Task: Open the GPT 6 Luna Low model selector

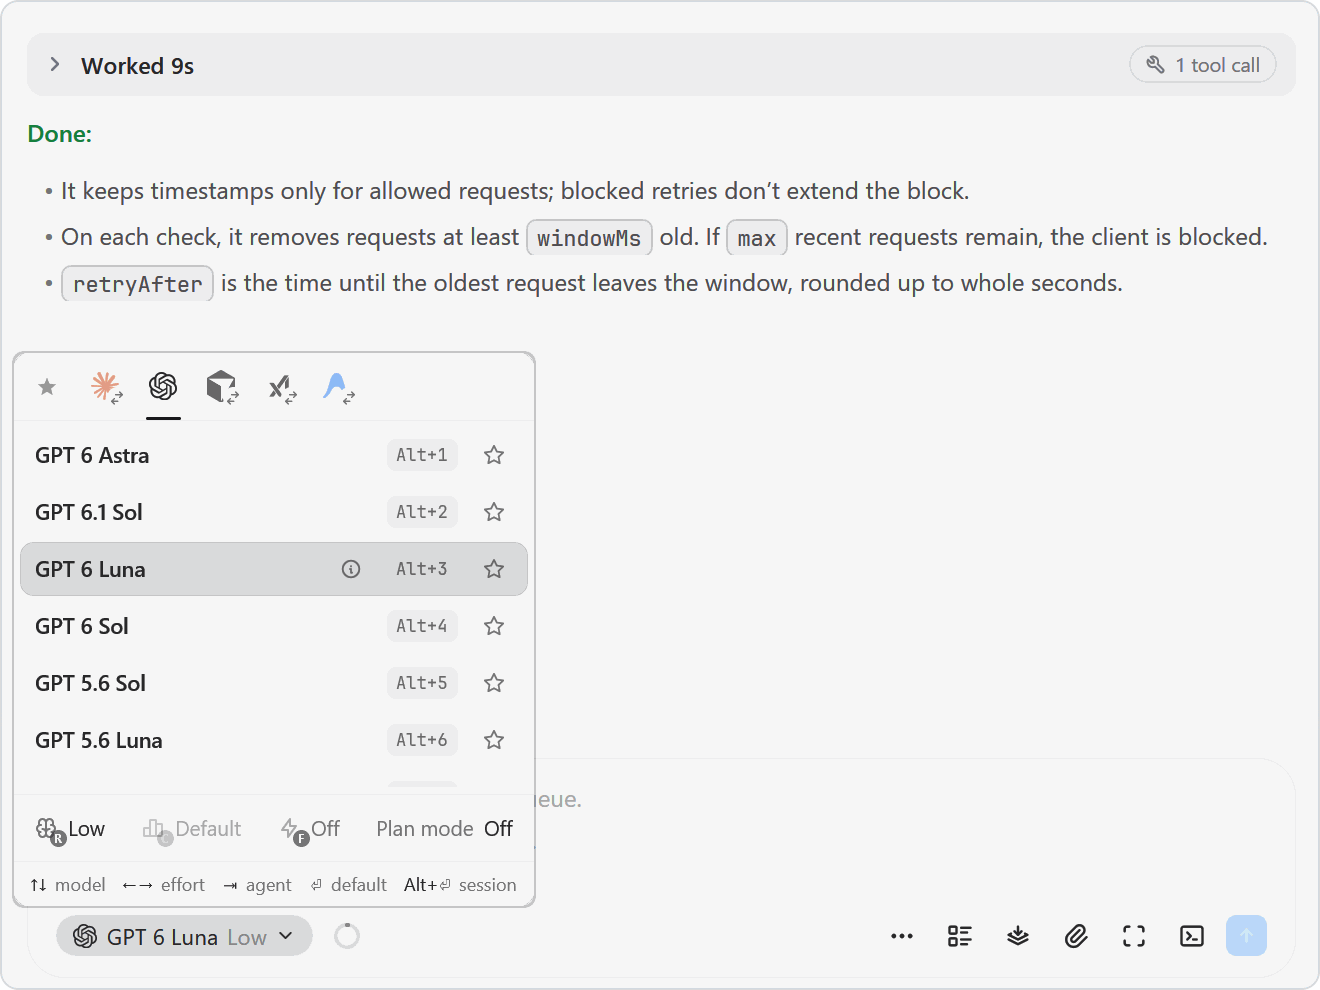Action: click(x=185, y=937)
